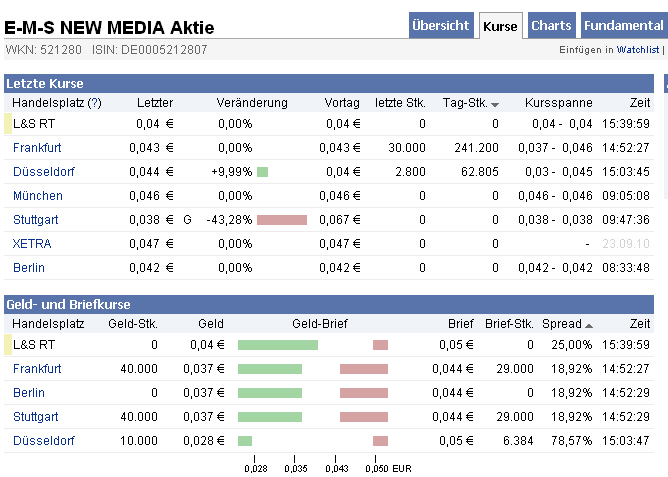Click the 241.200 Tag-Stk. value
The width and height of the screenshot is (668, 477).
[476, 148]
